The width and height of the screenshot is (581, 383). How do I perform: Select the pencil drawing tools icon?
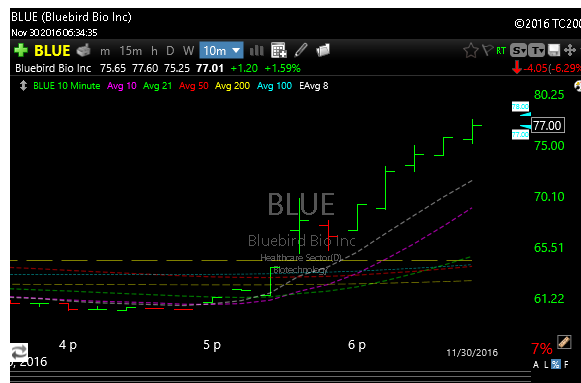click(301, 50)
